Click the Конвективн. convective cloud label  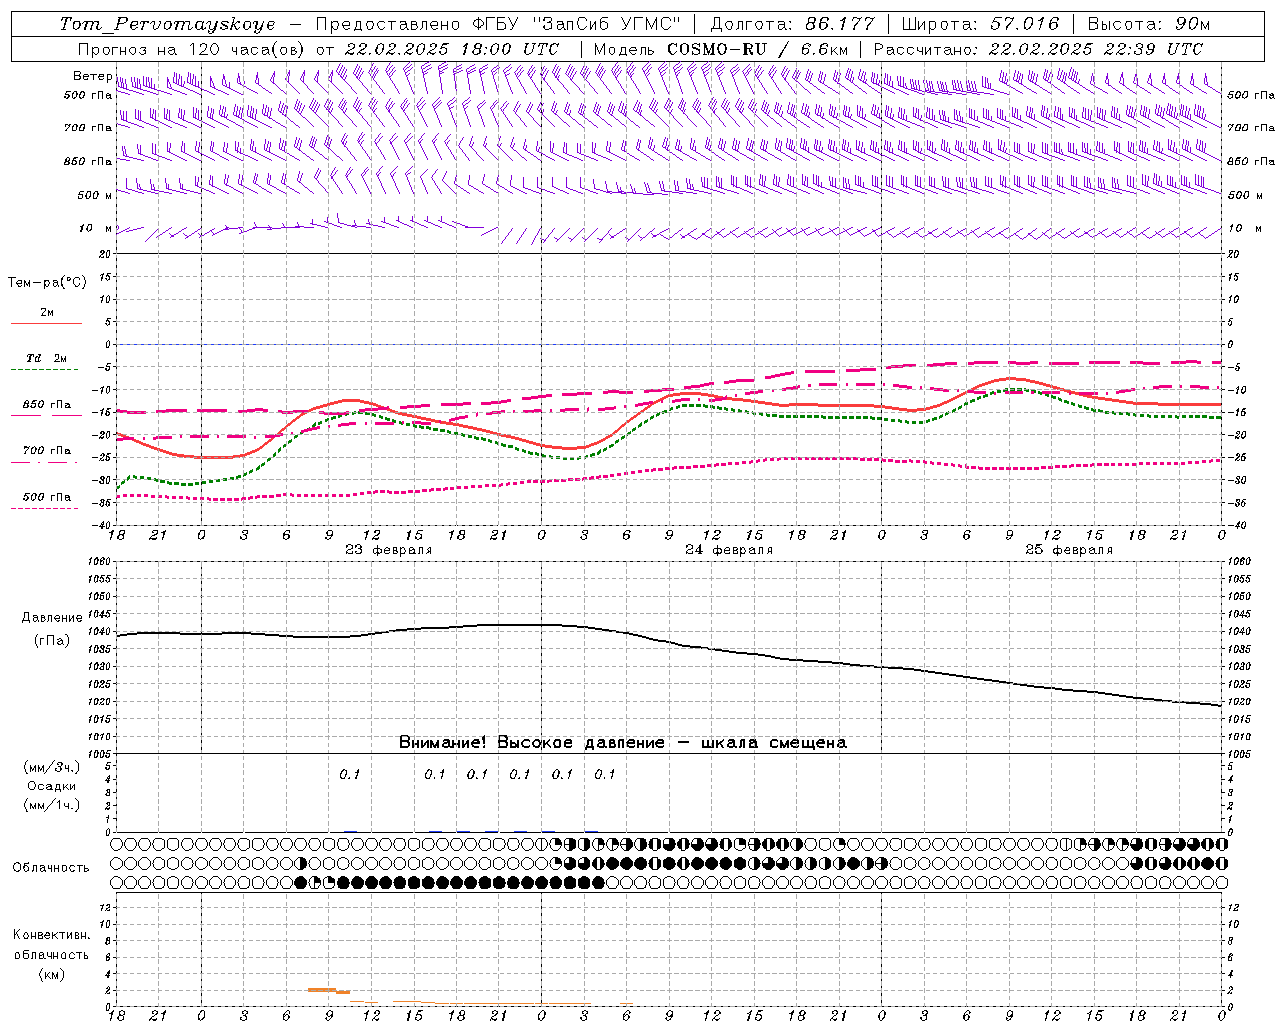tap(51, 935)
